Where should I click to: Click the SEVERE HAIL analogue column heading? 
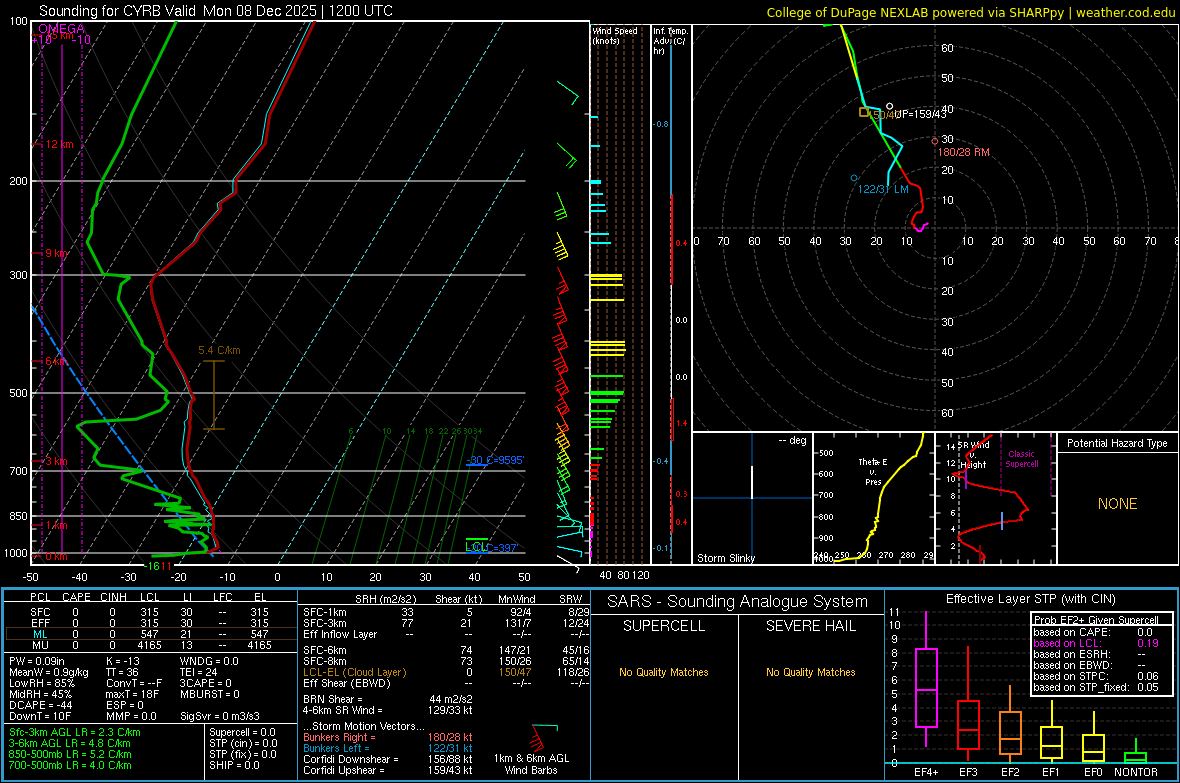(810, 626)
